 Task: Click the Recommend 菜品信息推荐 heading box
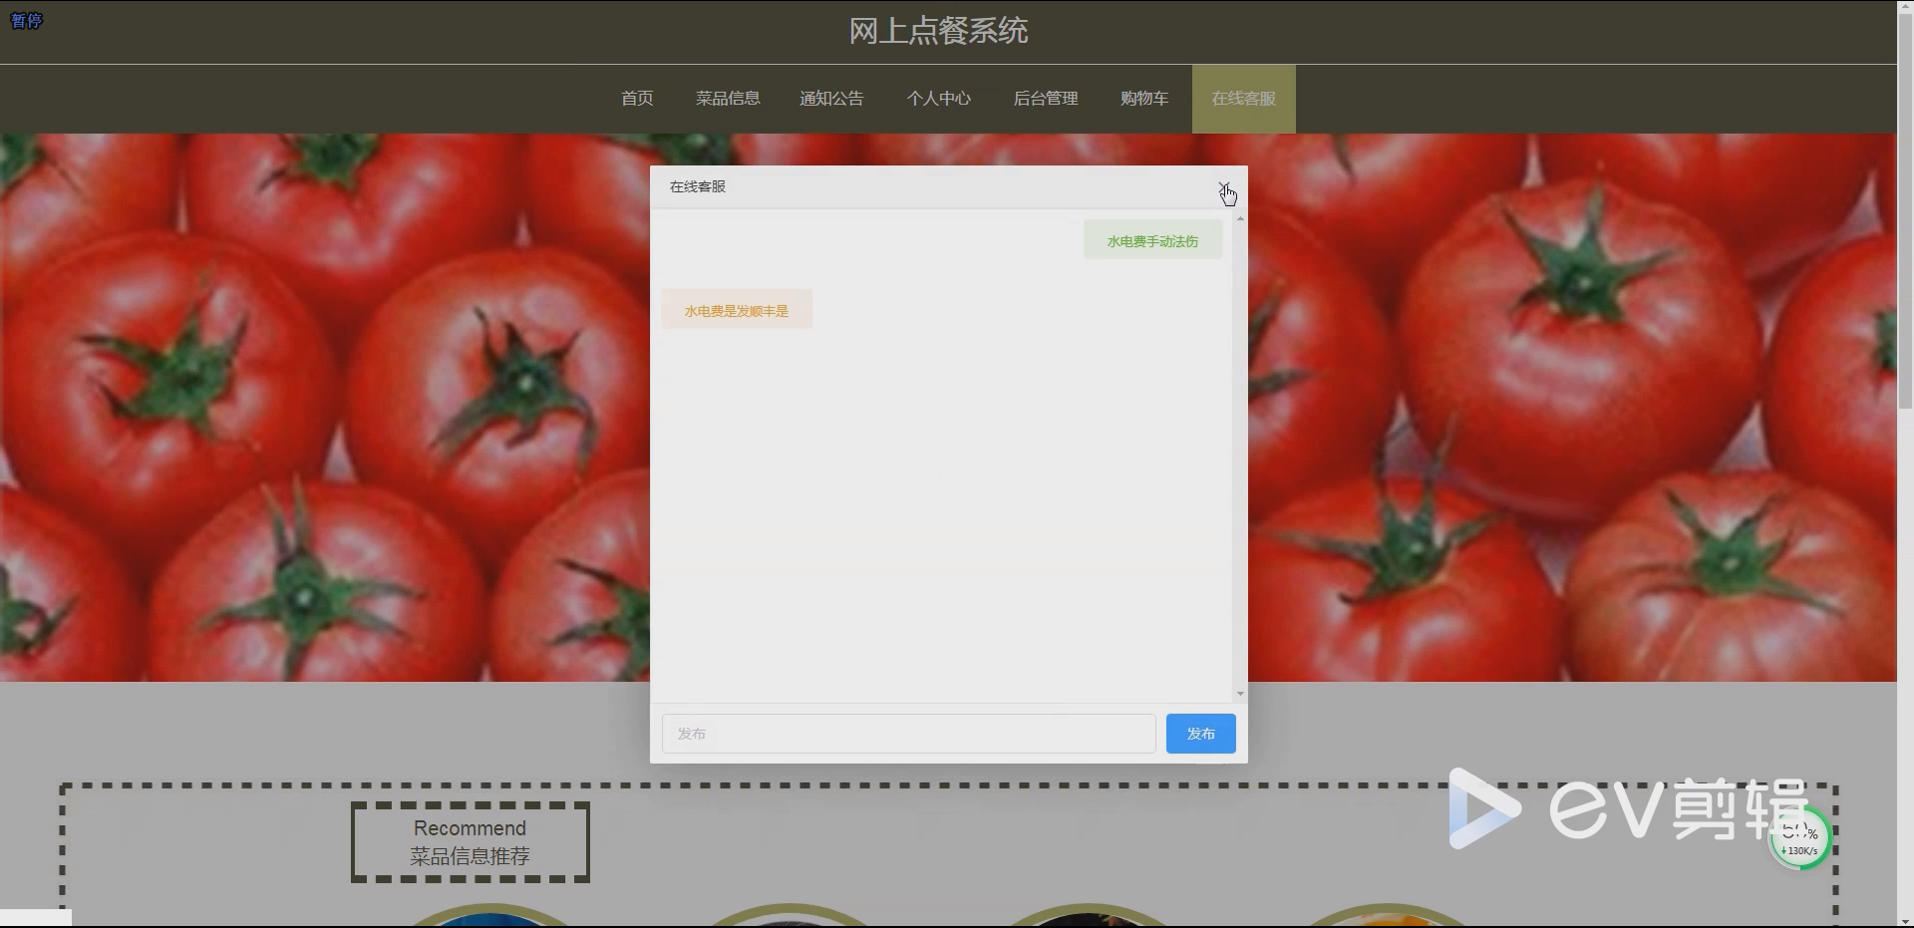coord(470,842)
